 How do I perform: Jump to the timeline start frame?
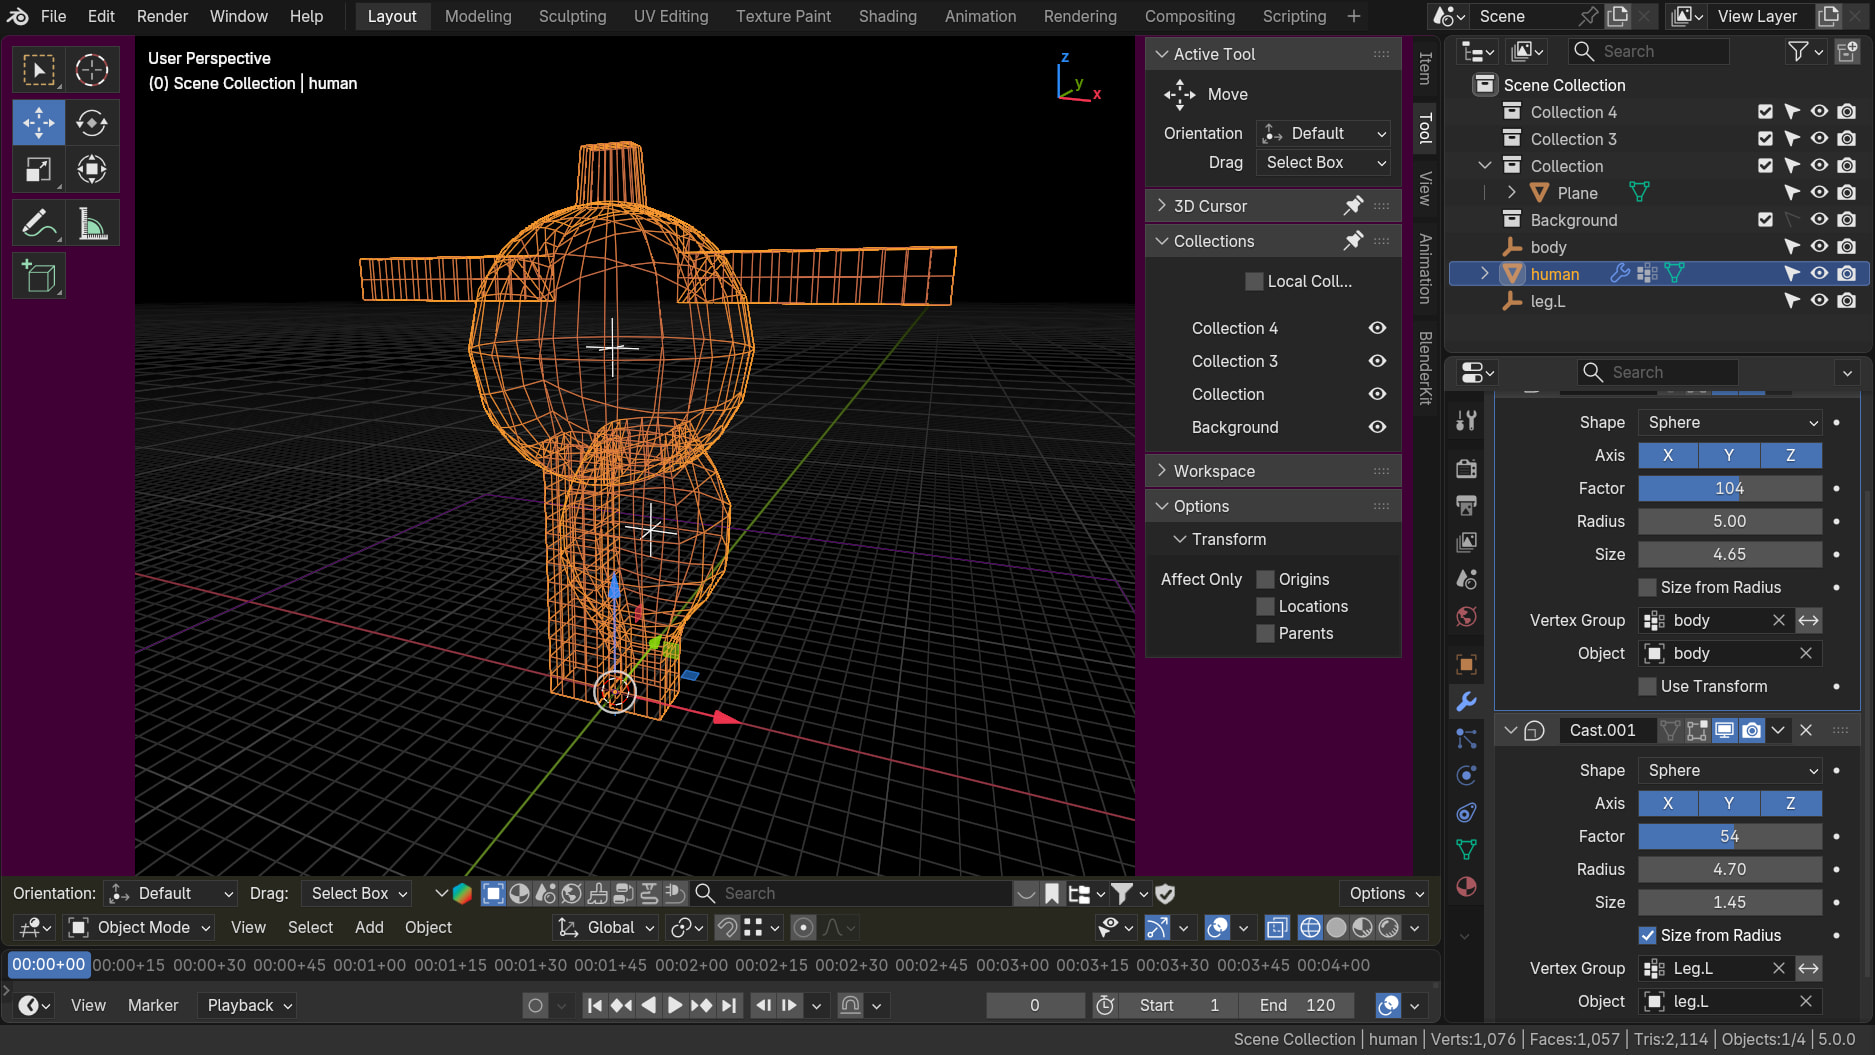(x=594, y=1005)
